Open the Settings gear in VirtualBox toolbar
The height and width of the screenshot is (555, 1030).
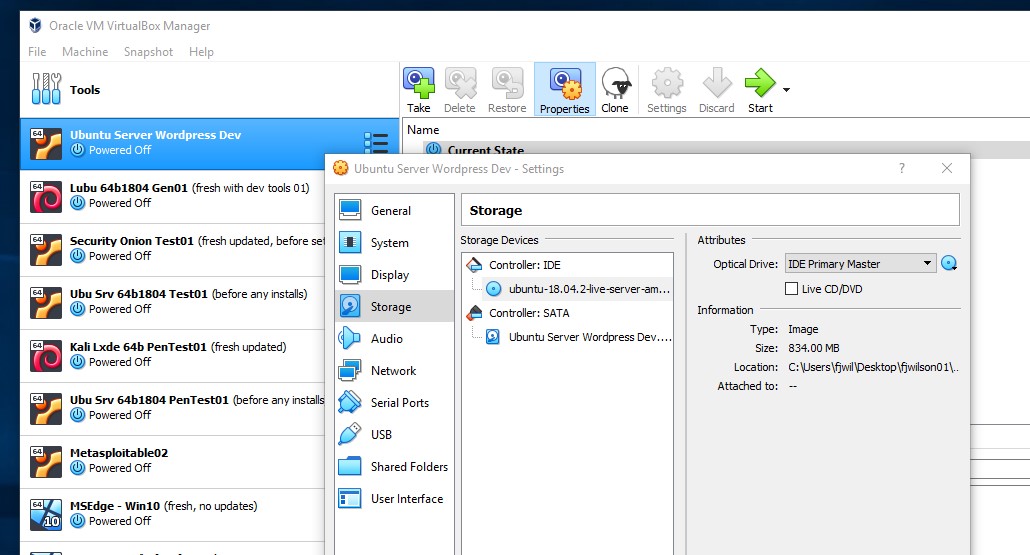667,90
